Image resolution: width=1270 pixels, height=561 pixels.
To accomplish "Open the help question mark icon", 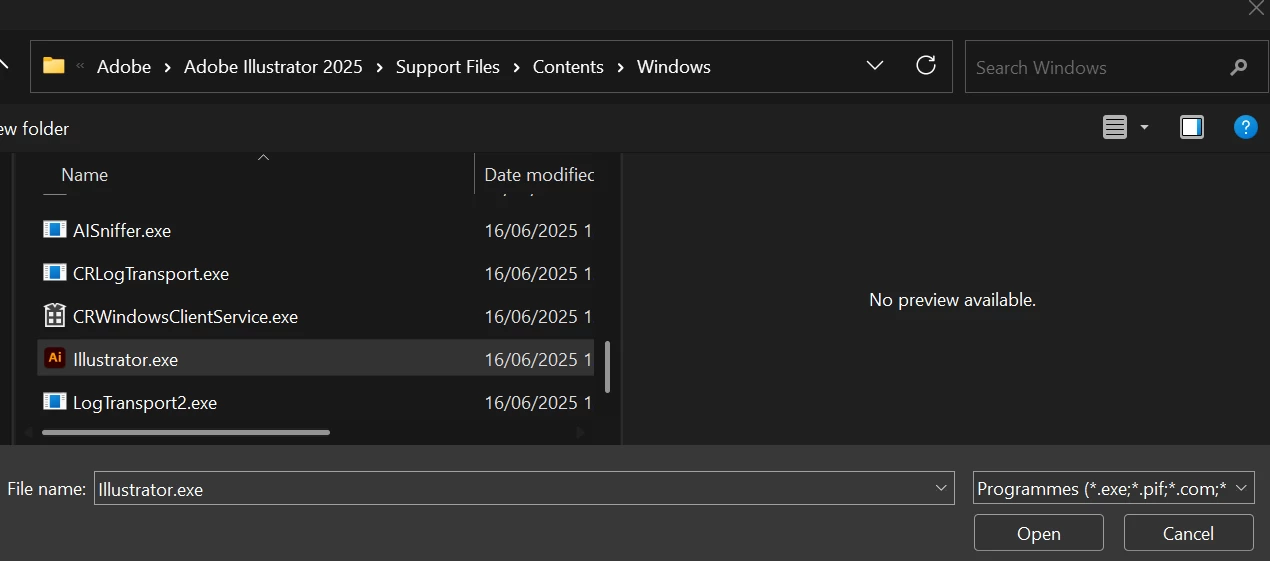I will tap(1245, 127).
